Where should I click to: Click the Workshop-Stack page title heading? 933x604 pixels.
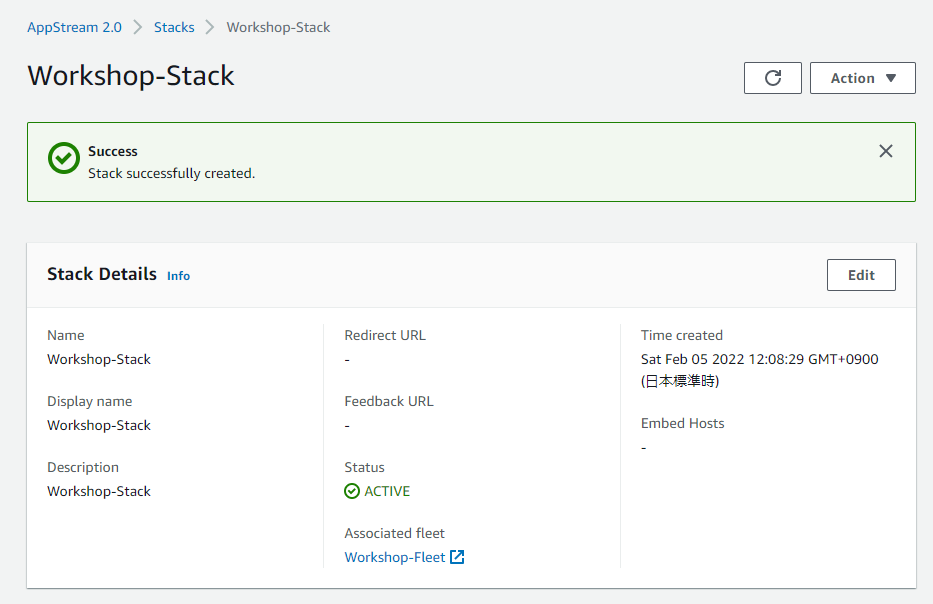(131, 76)
